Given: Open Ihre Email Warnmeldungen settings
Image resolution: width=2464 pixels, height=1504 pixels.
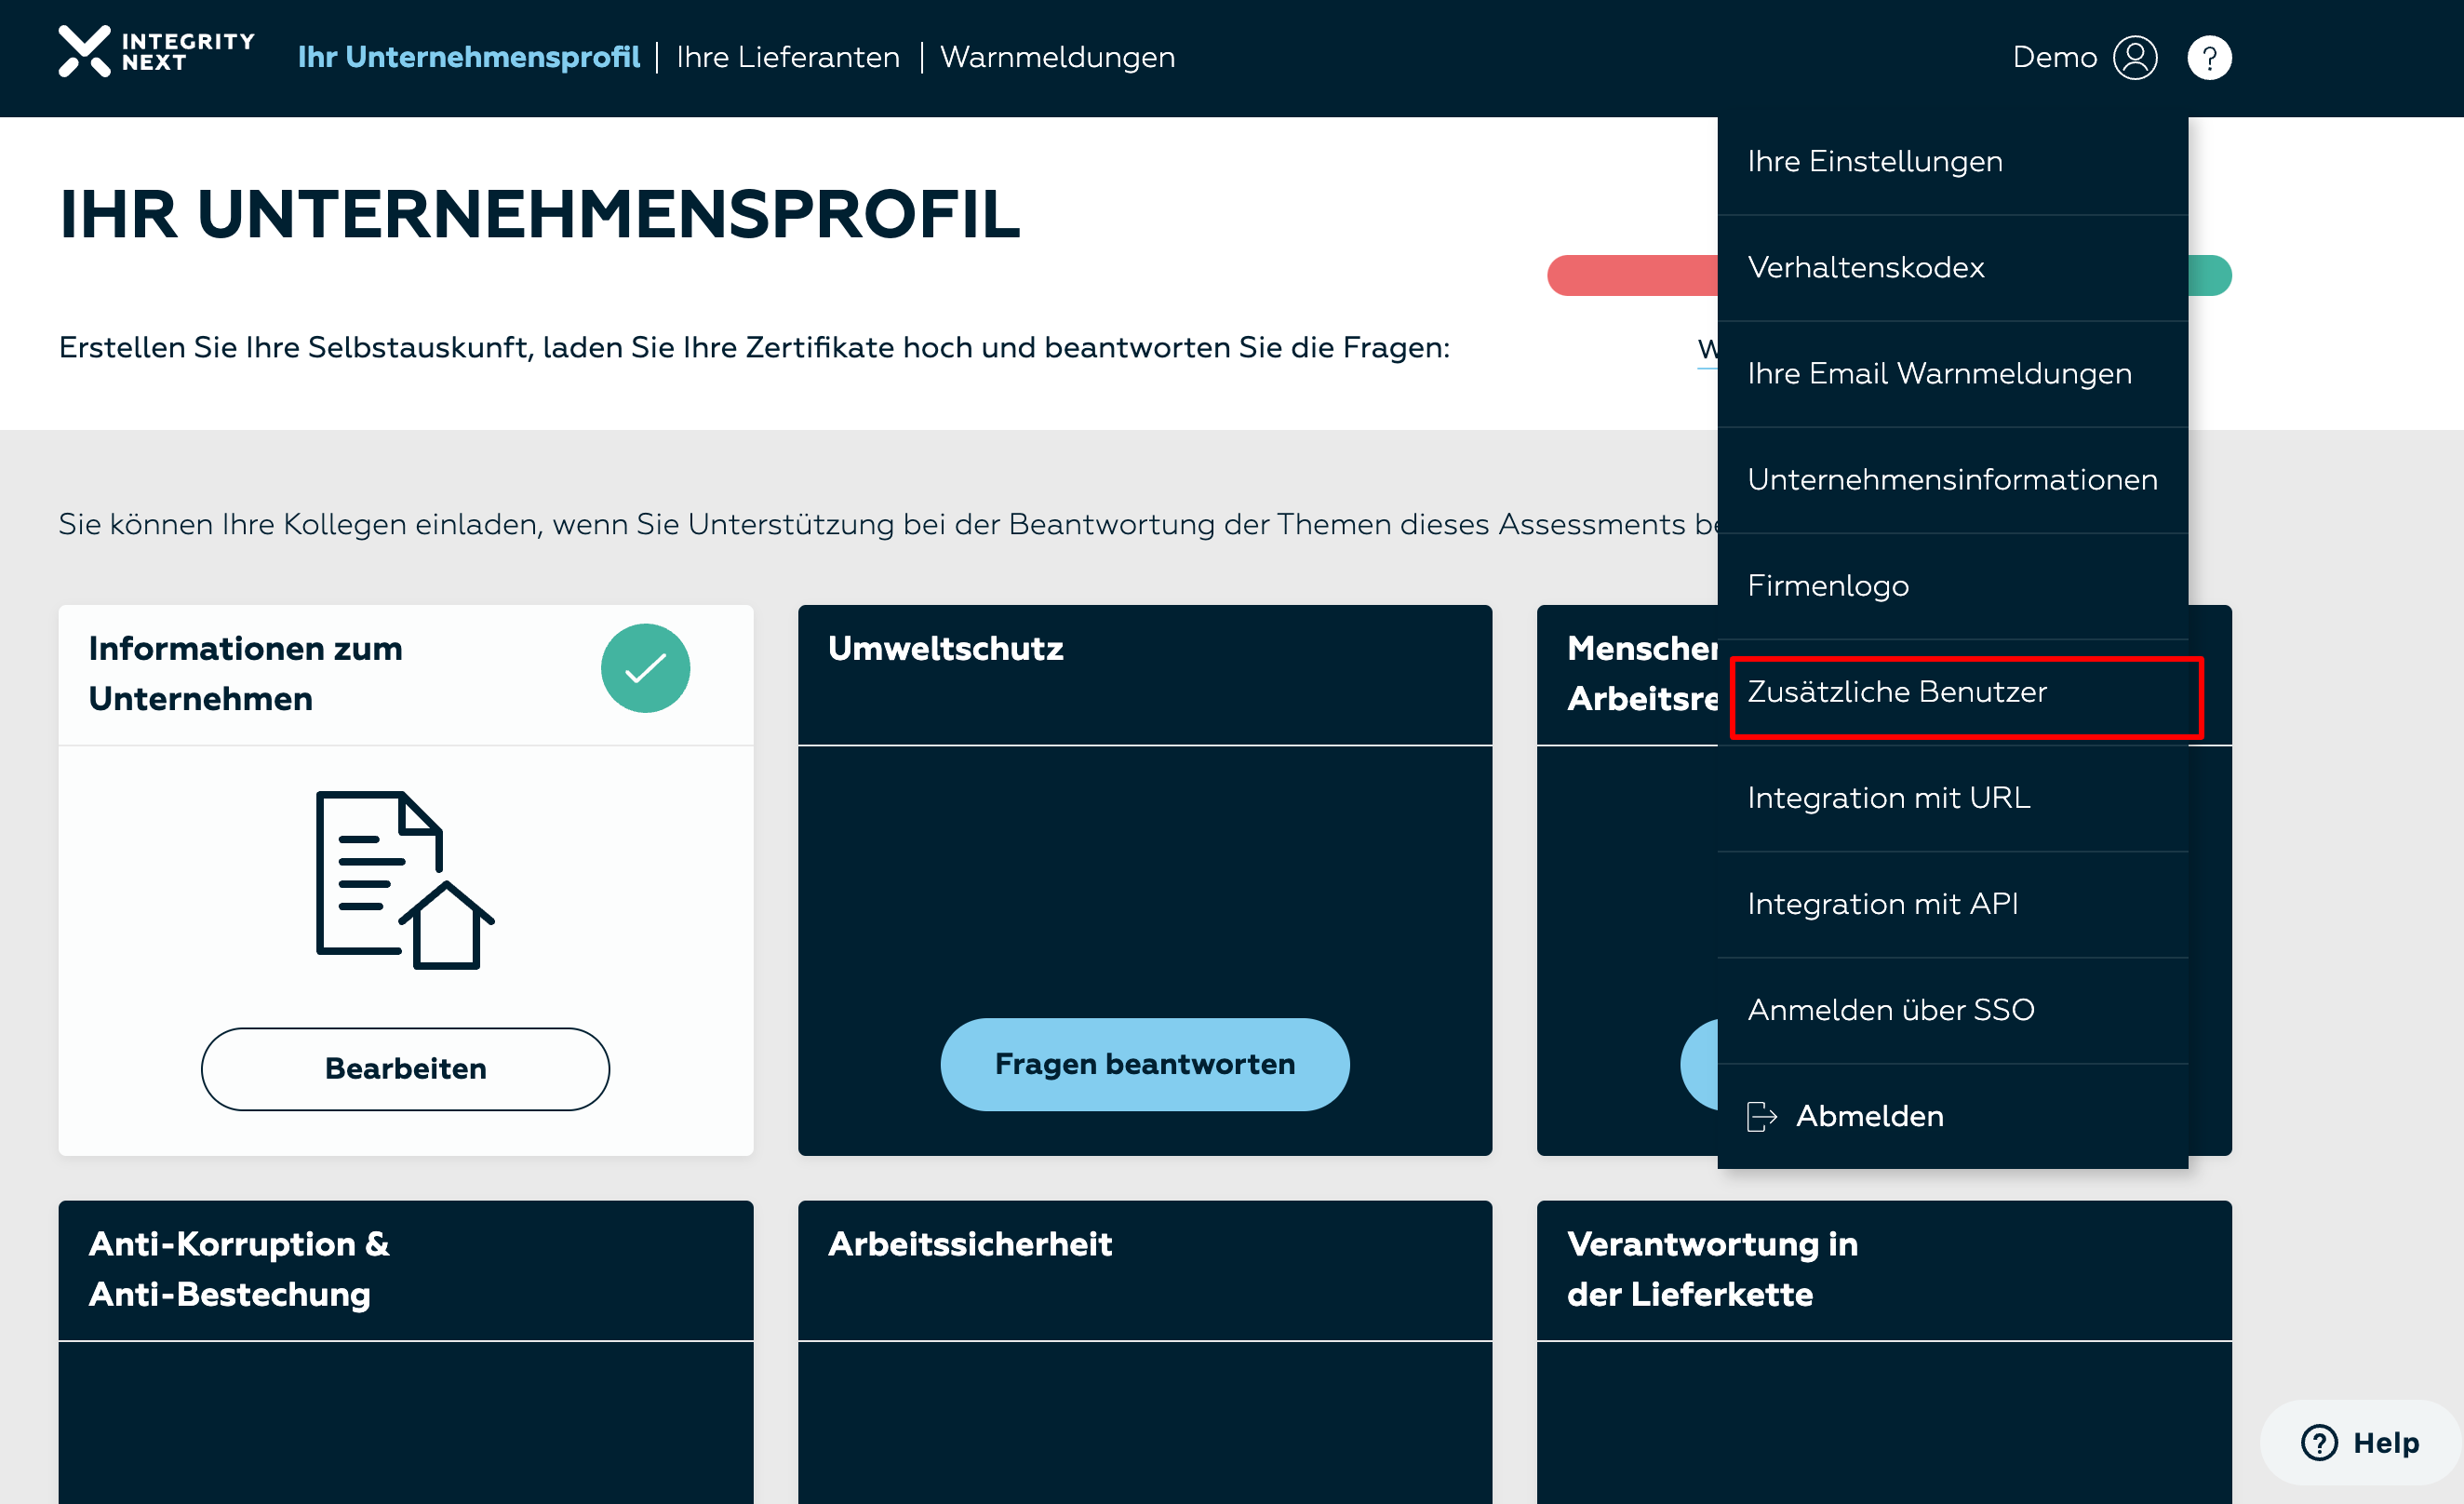Looking at the screenshot, I should 1939,374.
